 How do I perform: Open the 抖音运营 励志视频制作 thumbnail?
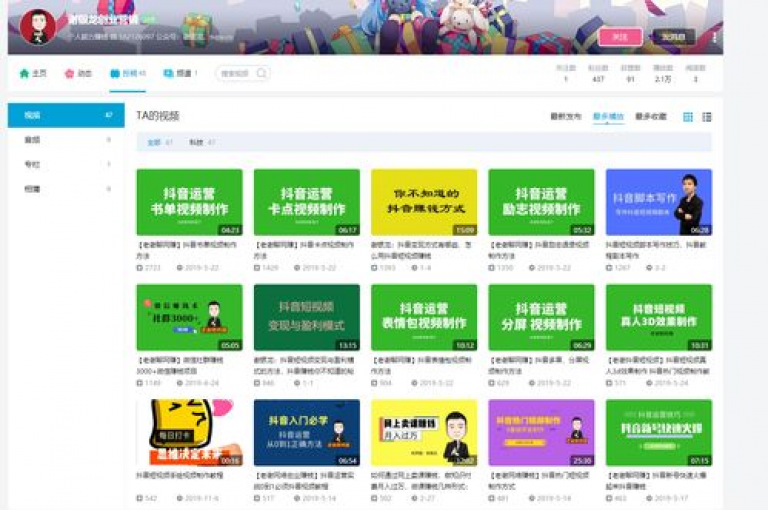(x=541, y=202)
